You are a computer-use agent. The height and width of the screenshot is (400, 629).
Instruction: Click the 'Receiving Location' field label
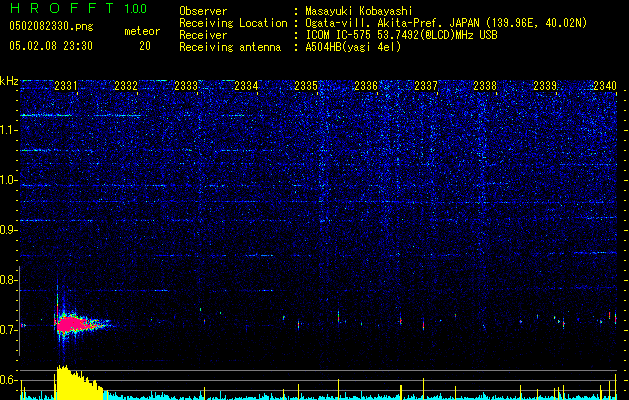point(233,23)
